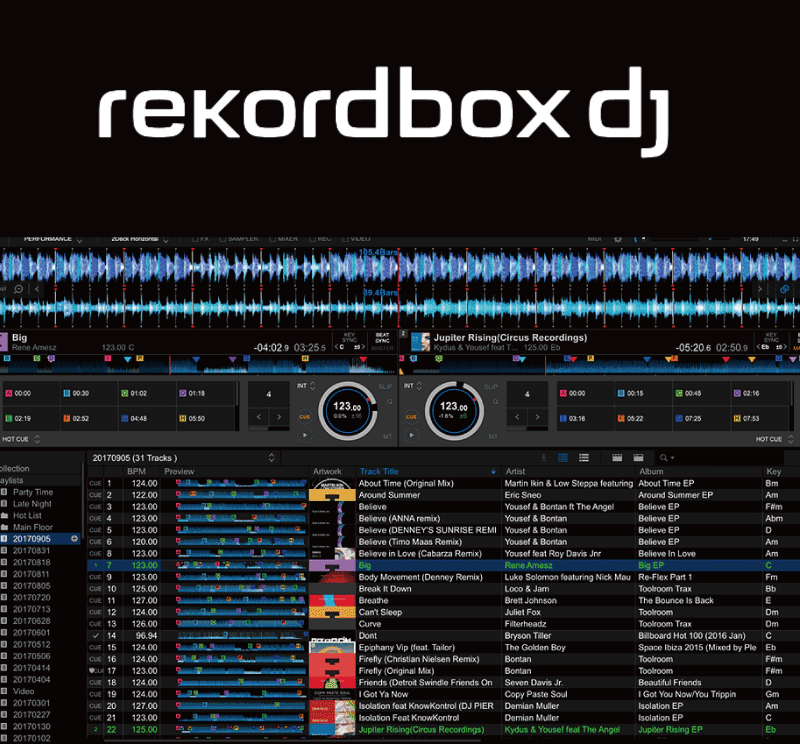The height and width of the screenshot is (744, 800).
Task: Click artwork thumbnail for Can't Sleep
Action: 332,612
